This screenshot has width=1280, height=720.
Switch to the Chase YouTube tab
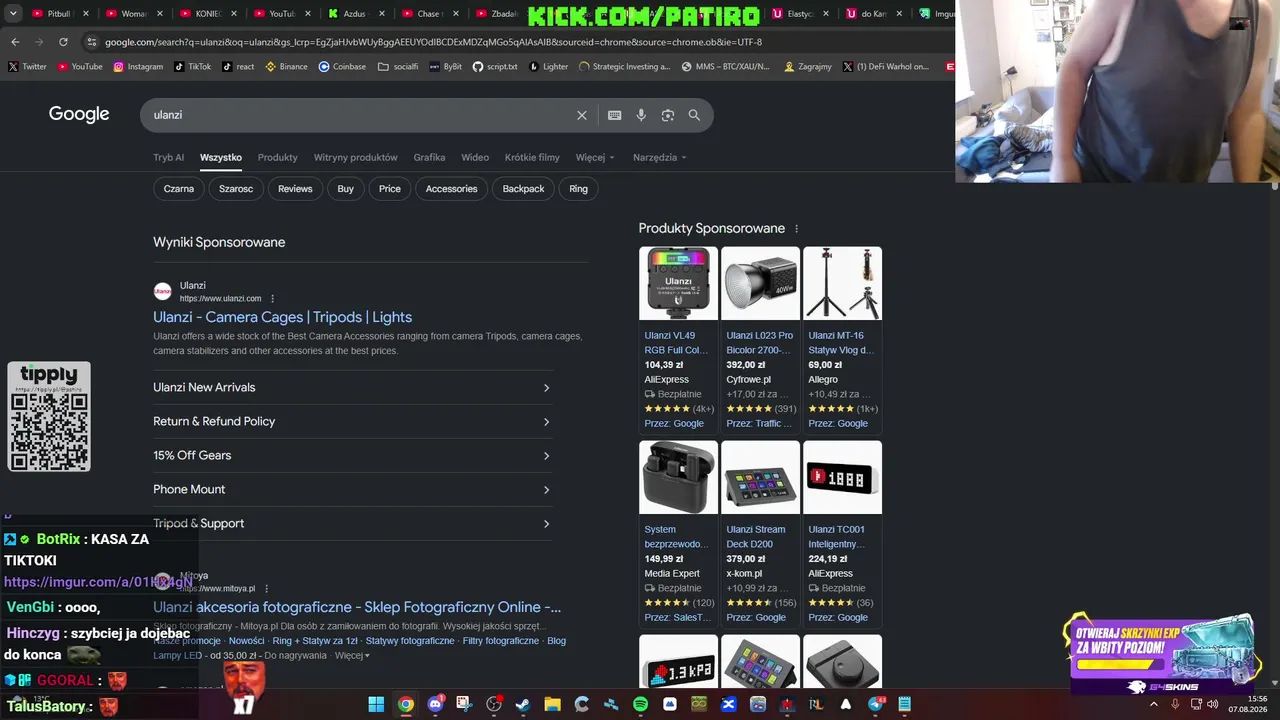click(x=431, y=14)
